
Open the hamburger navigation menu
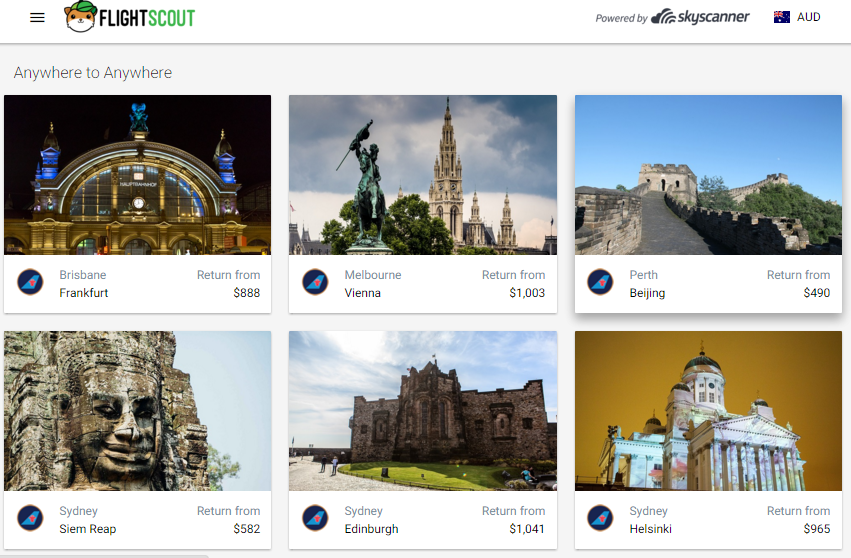coord(37,18)
